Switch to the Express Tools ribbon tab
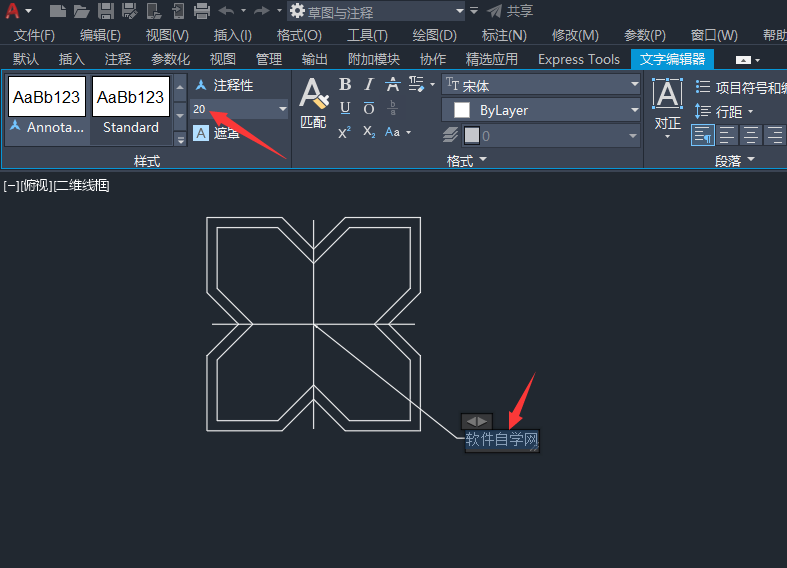This screenshot has width=787, height=568. tap(579, 59)
